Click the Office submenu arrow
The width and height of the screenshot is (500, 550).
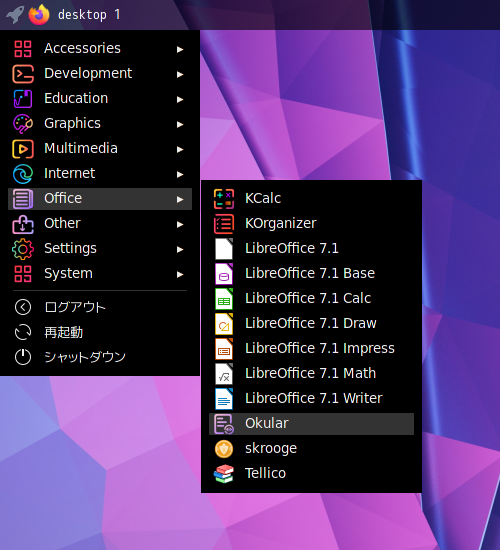(x=180, y=199)
